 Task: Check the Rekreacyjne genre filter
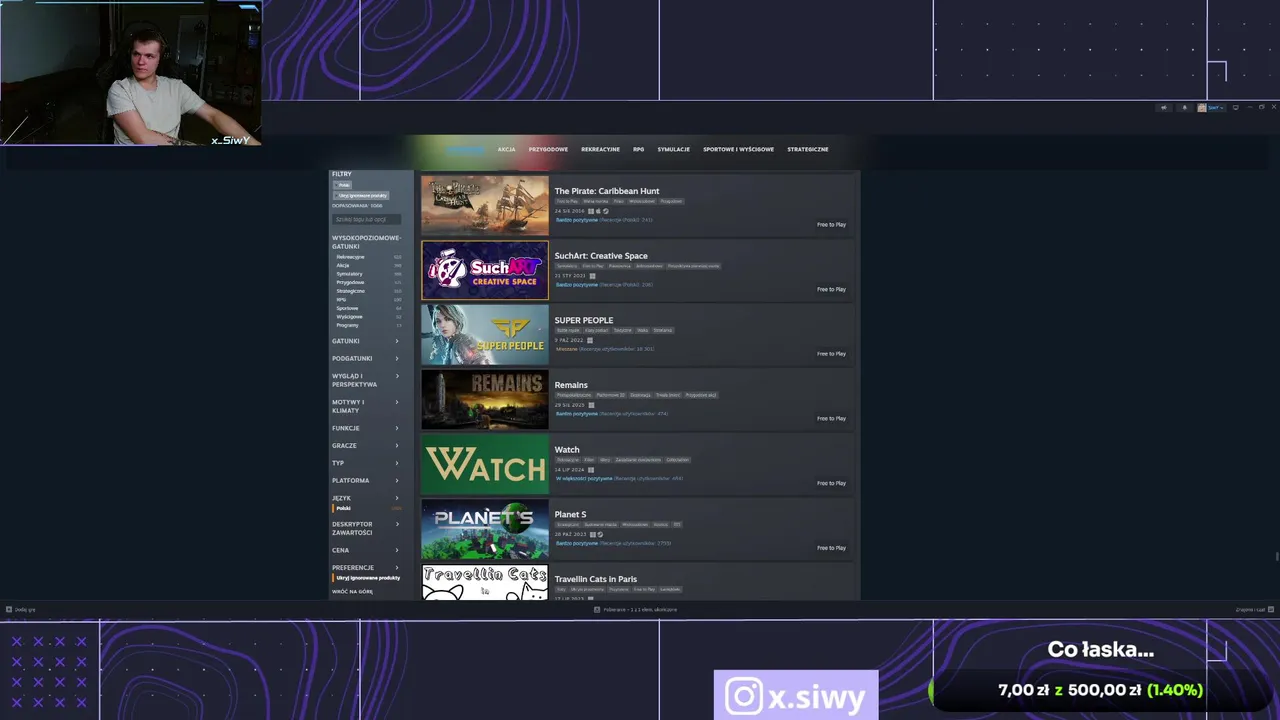[x=368, y=257]
